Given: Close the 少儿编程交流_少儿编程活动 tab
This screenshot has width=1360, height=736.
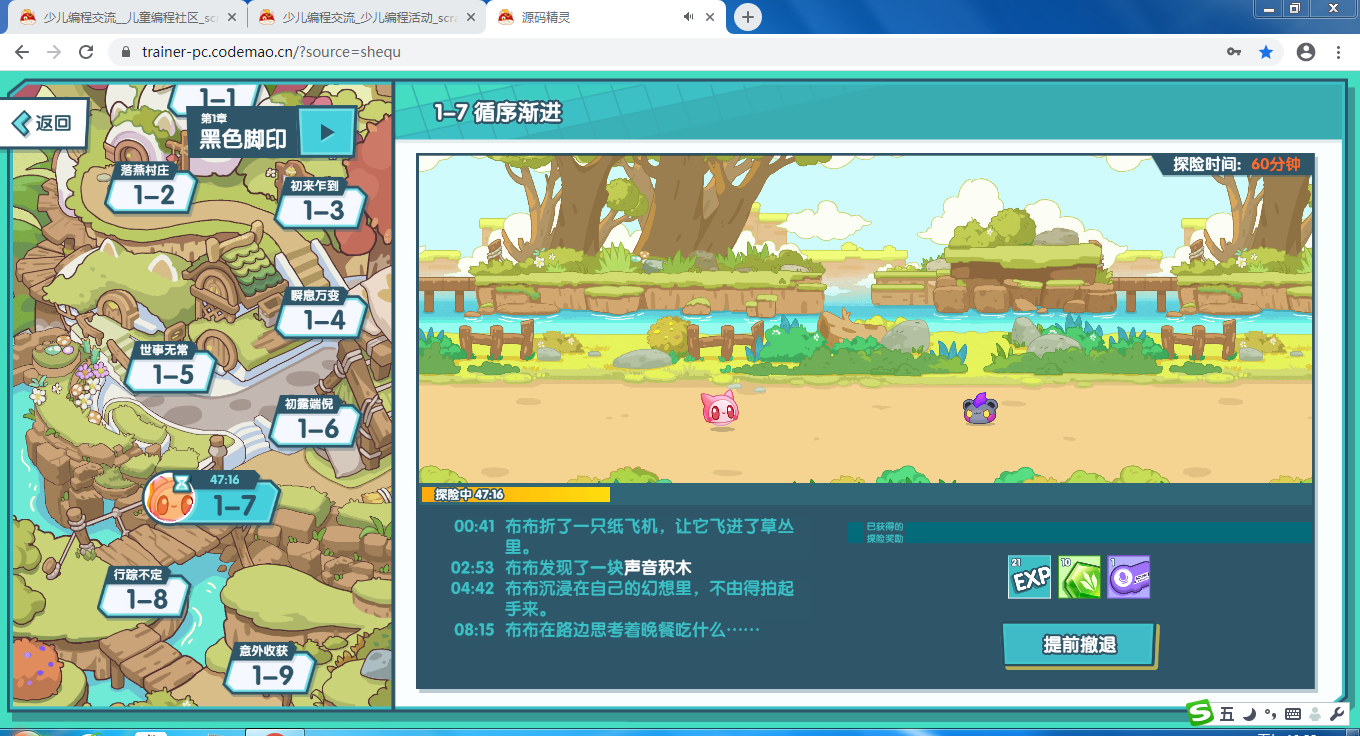Looking at the screenshot, I should tap(472, 17).
